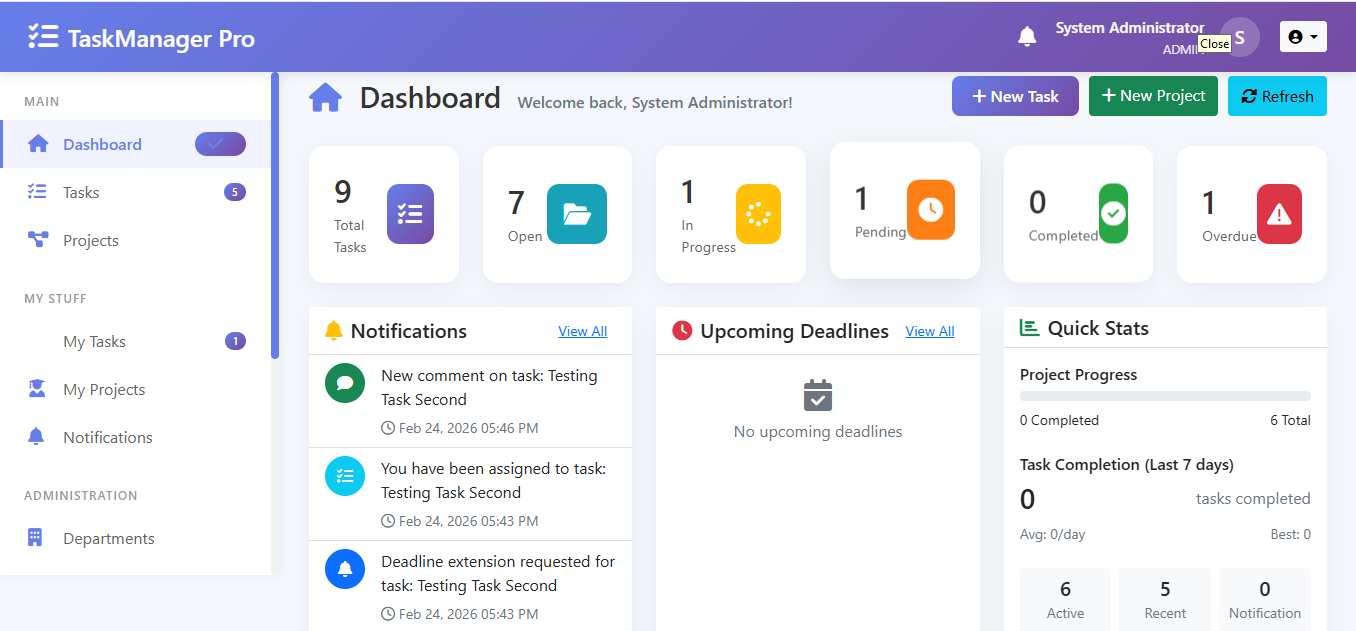Click the New Project button
Screen dimensions: 1356x631
click(1153, 95)
